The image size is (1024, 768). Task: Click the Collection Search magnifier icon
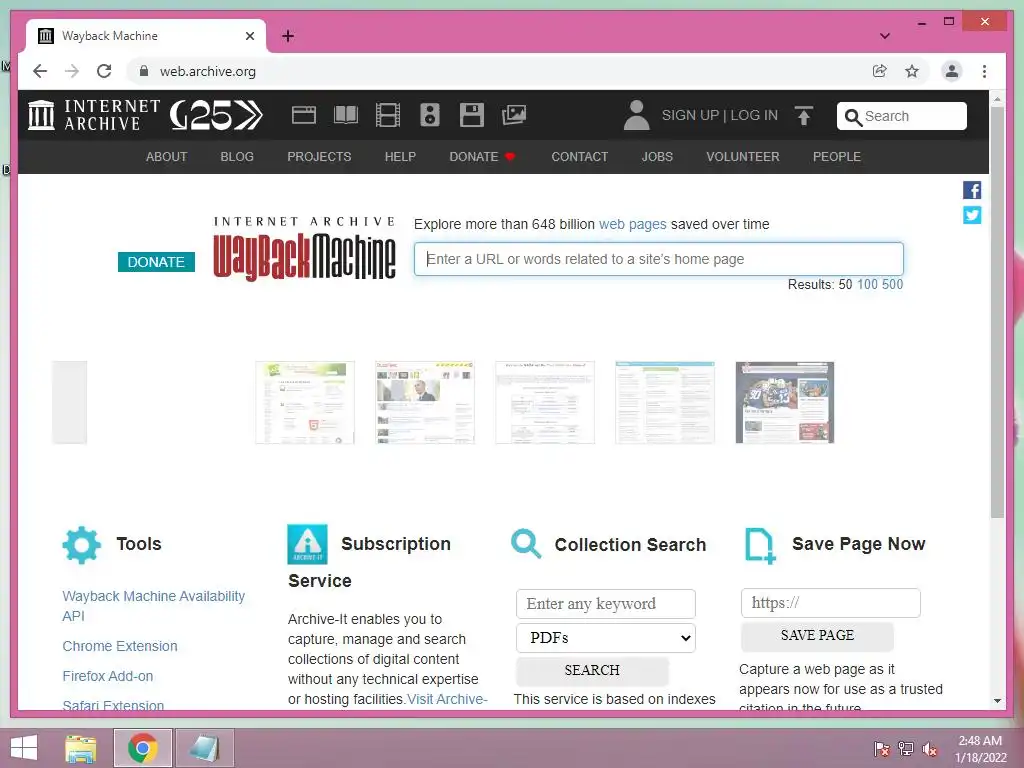click(526, 544)
